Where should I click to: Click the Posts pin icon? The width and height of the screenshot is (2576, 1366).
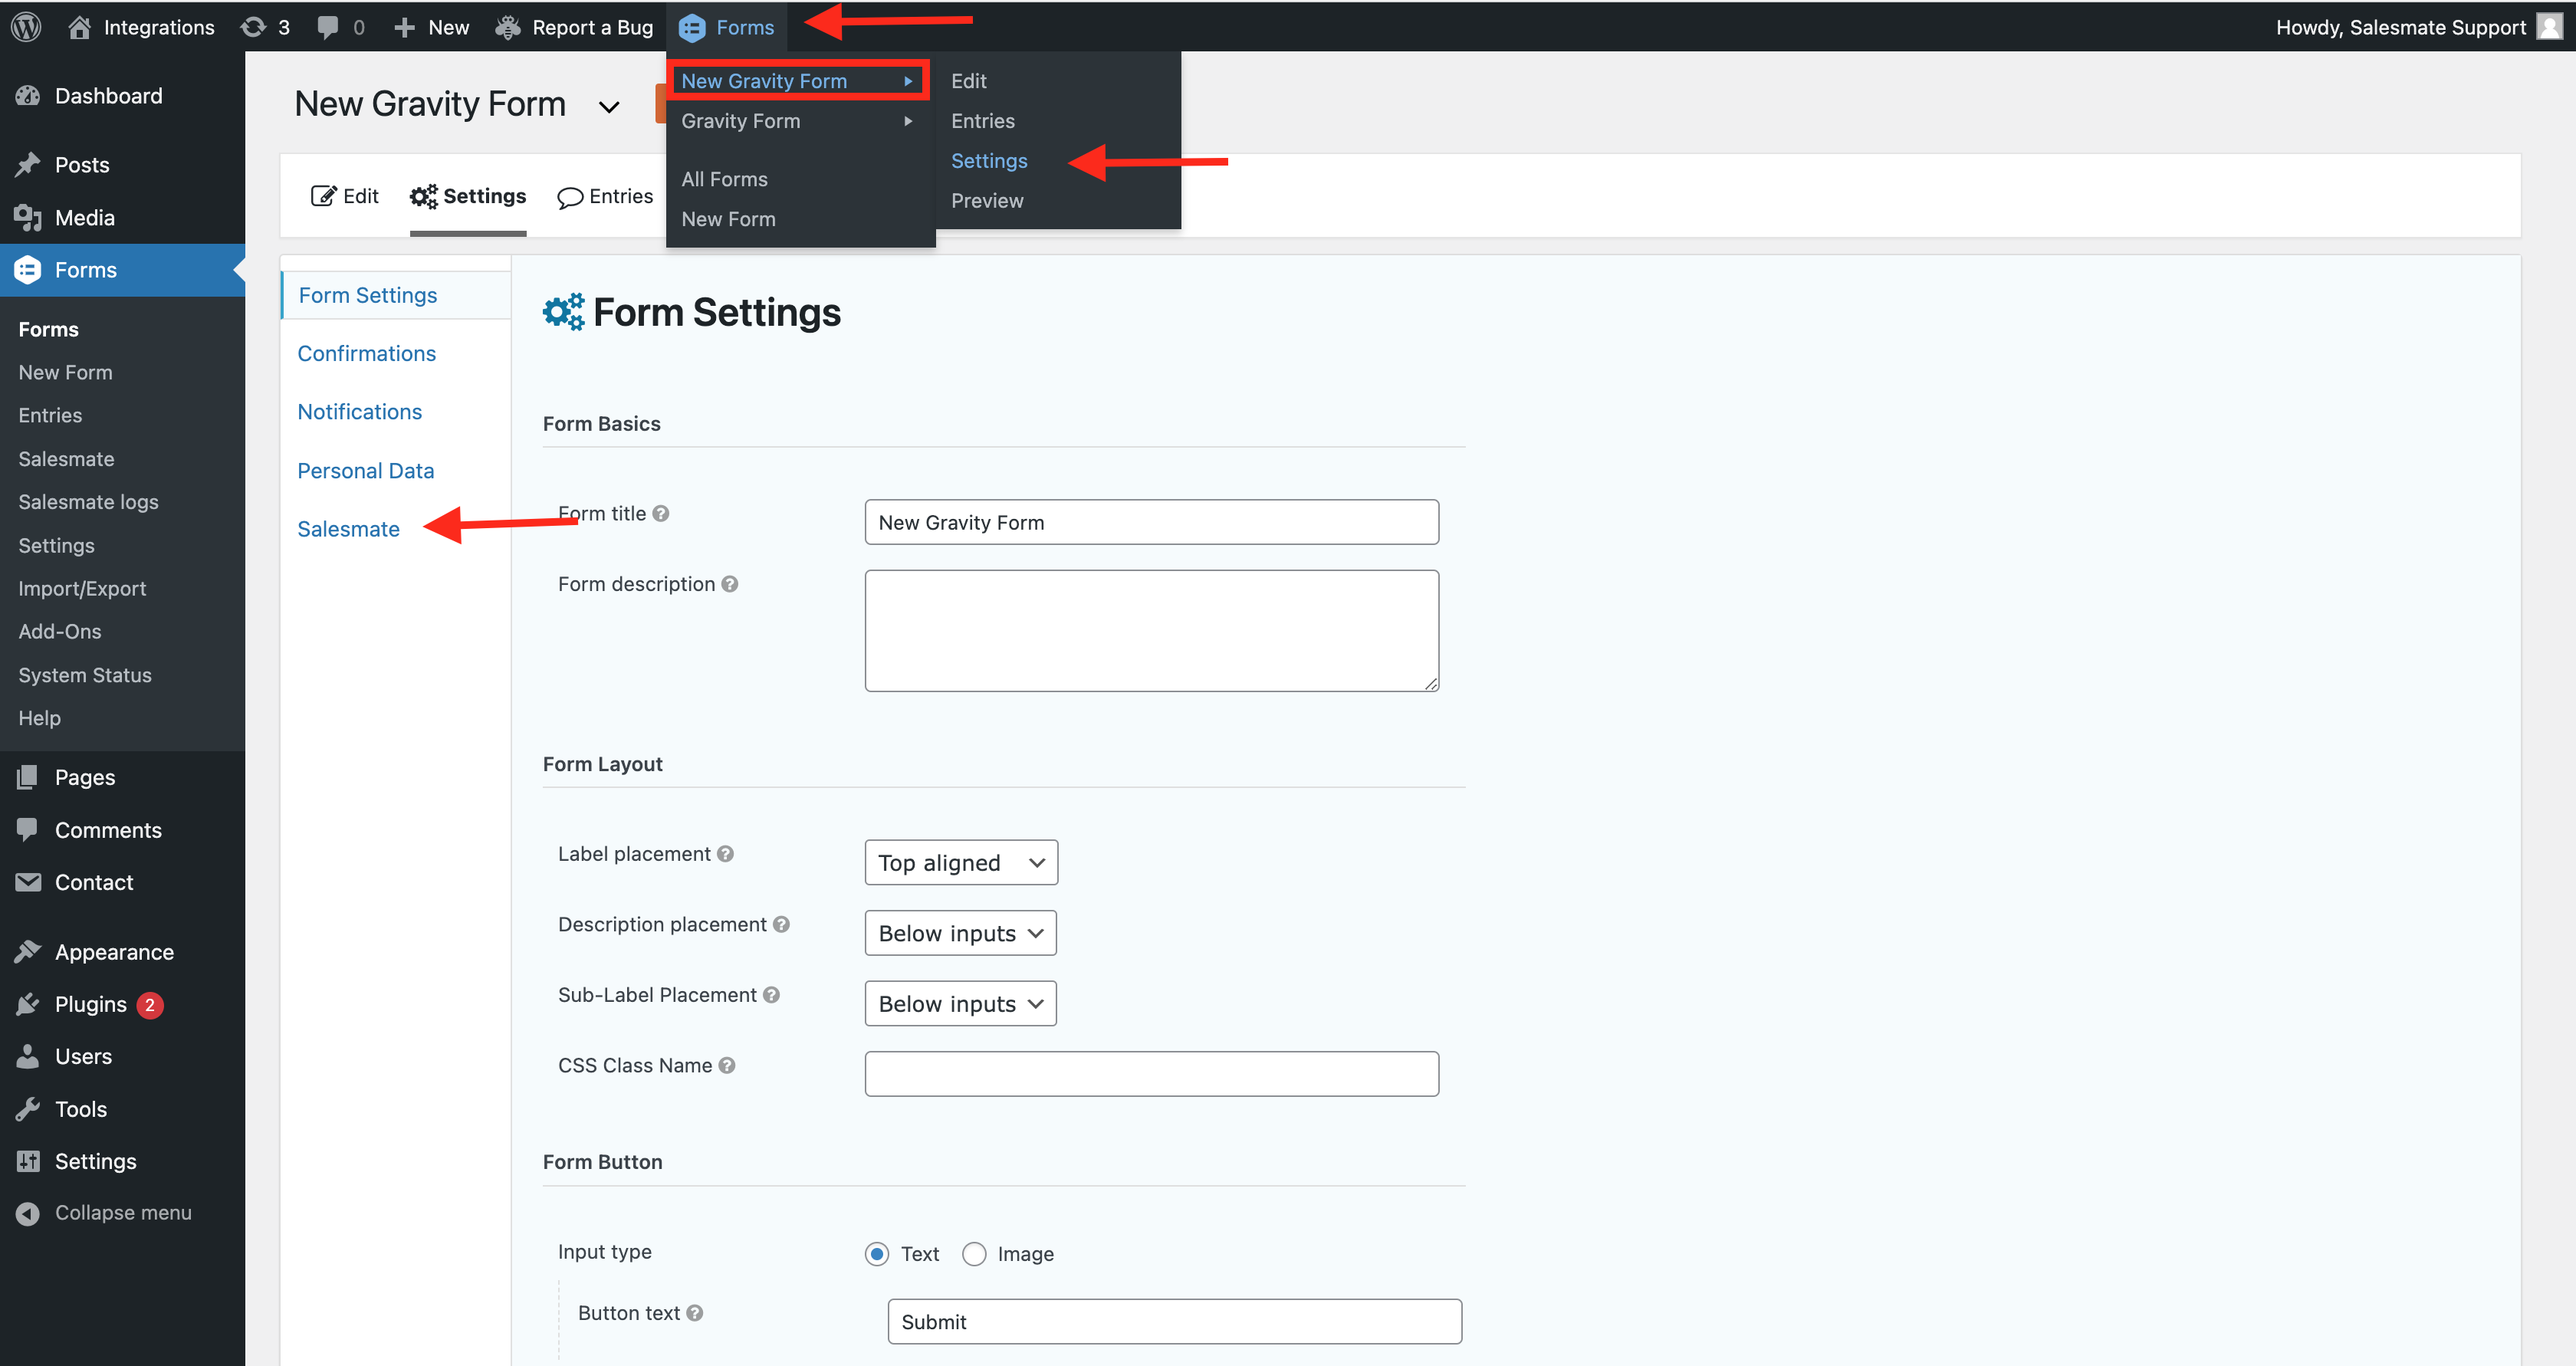[28, 165]
